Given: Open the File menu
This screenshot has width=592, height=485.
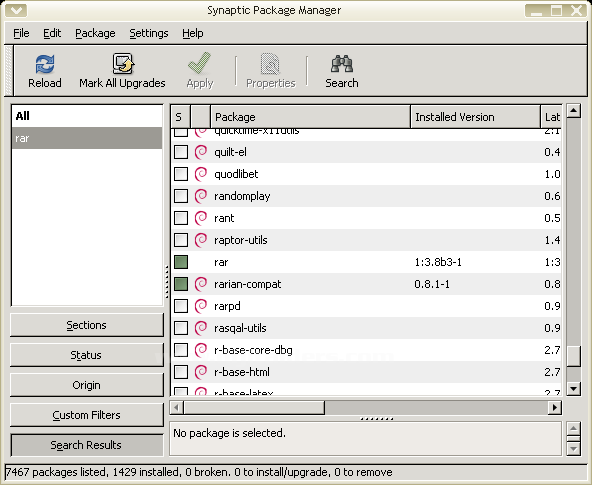Looking at the screenshot, I should click(x=21, y=33).
